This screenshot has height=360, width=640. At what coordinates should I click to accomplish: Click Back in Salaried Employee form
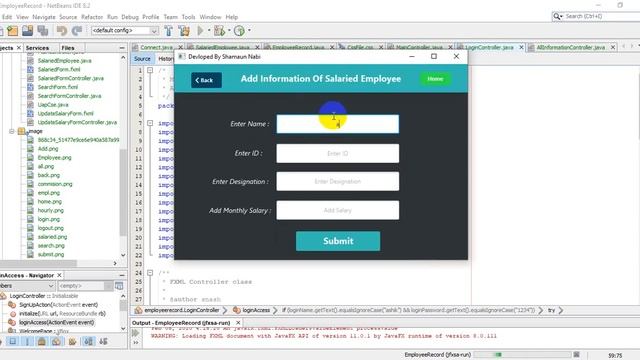[x=206, y=80]
